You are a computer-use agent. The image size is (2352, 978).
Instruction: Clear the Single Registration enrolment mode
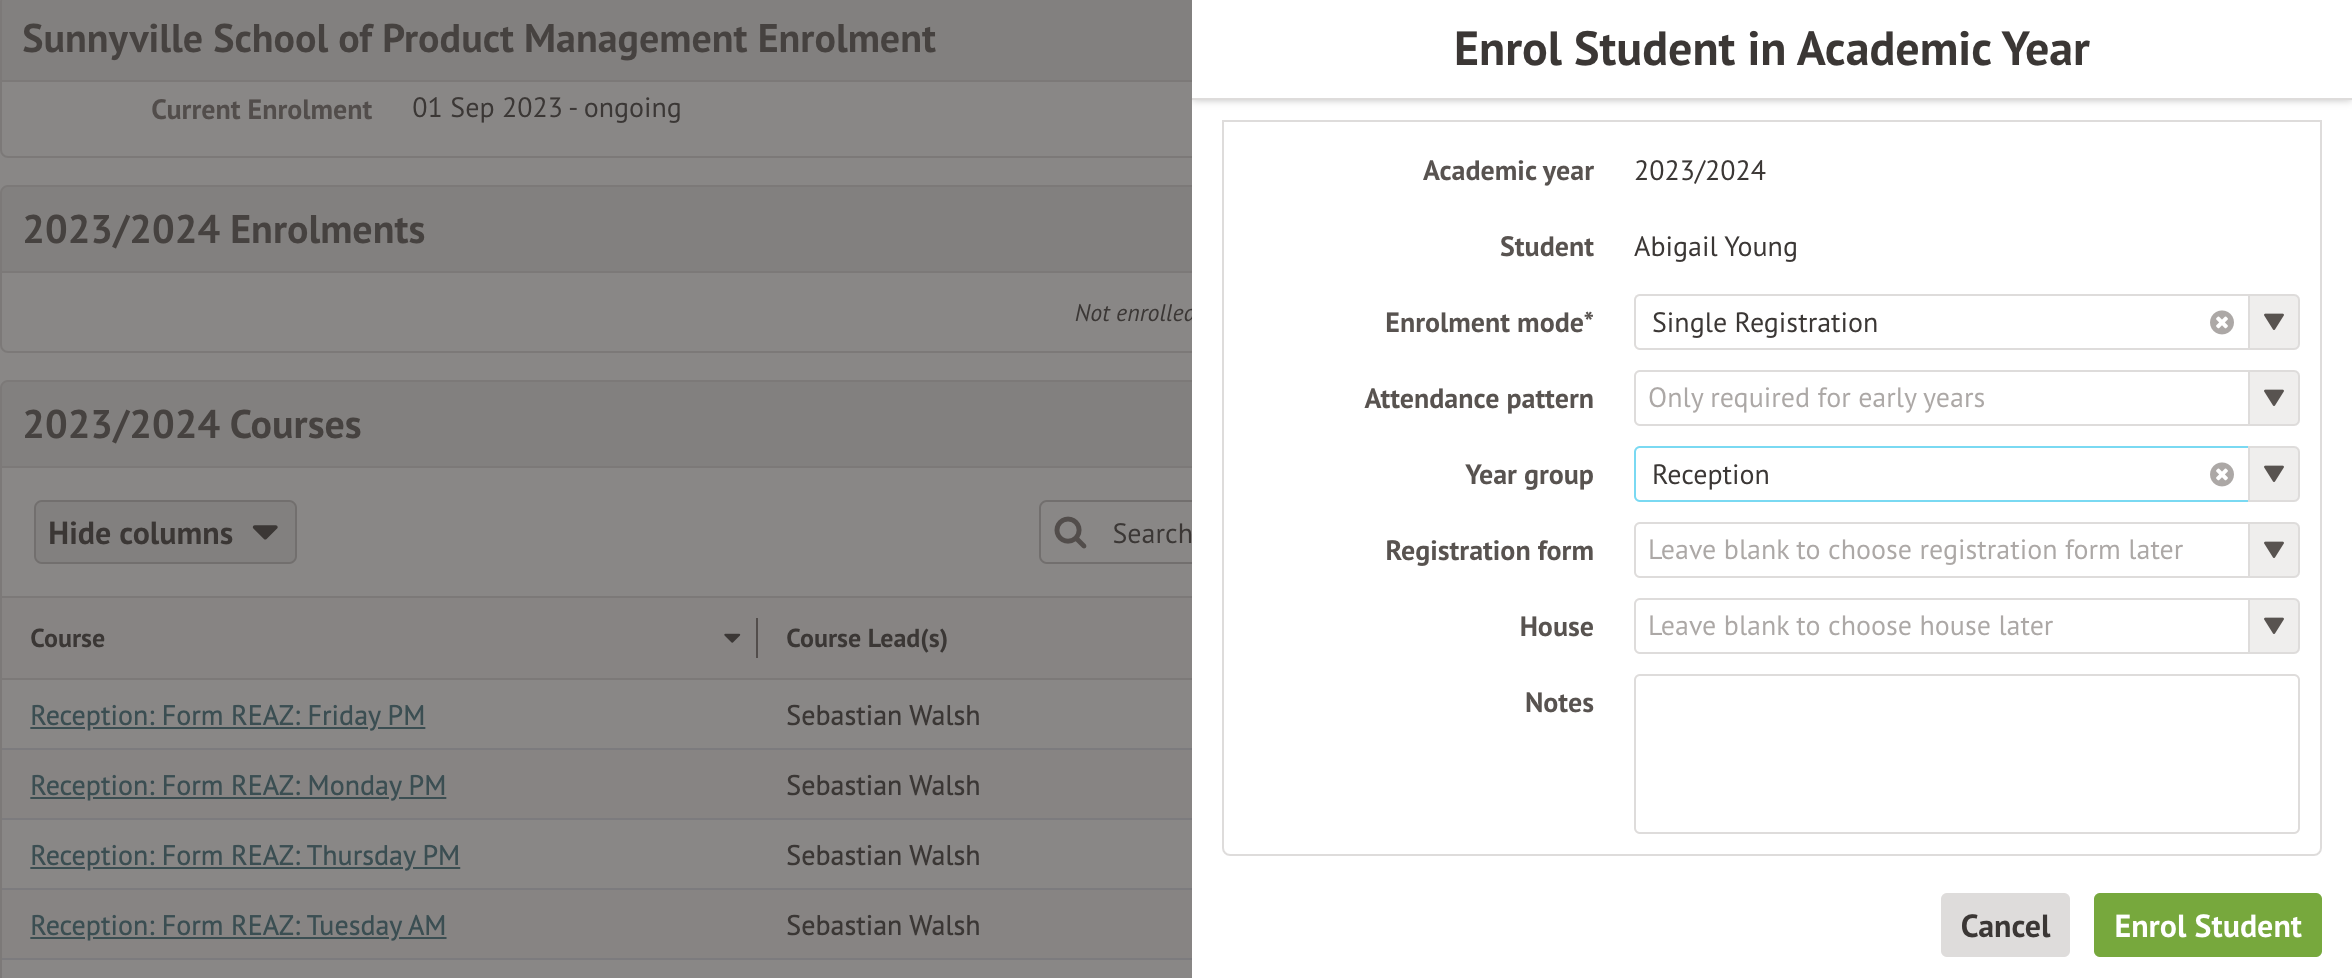click(x=2221, y=323)
